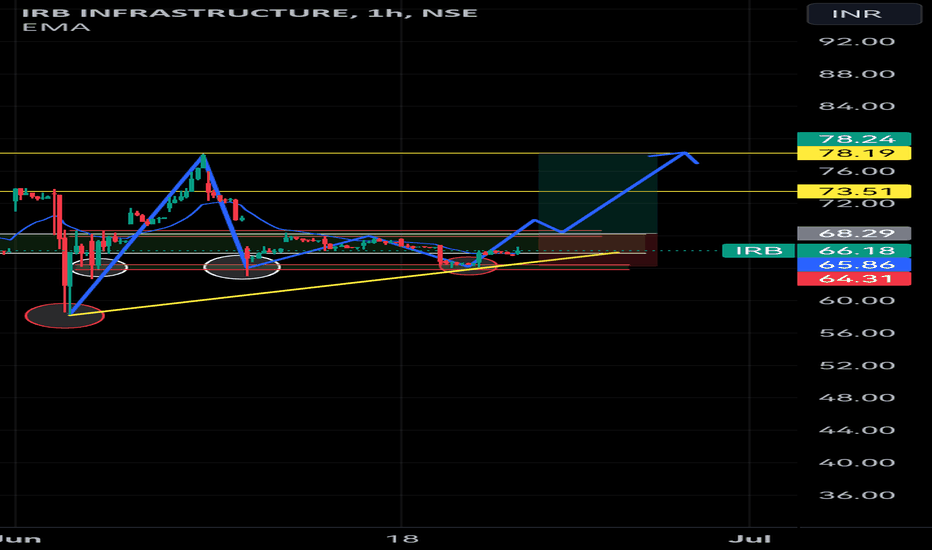Click the Jul label on time axis
932x550 pixels.
(x=750, y=539)
